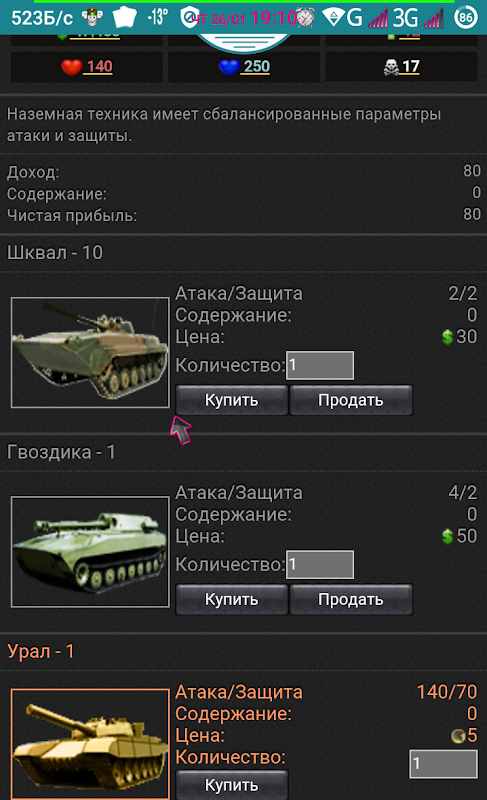The height and width of the screenshot is (800, 487).
Task: Tap gold coin icon beside Урал price
Action: (458, 736)
